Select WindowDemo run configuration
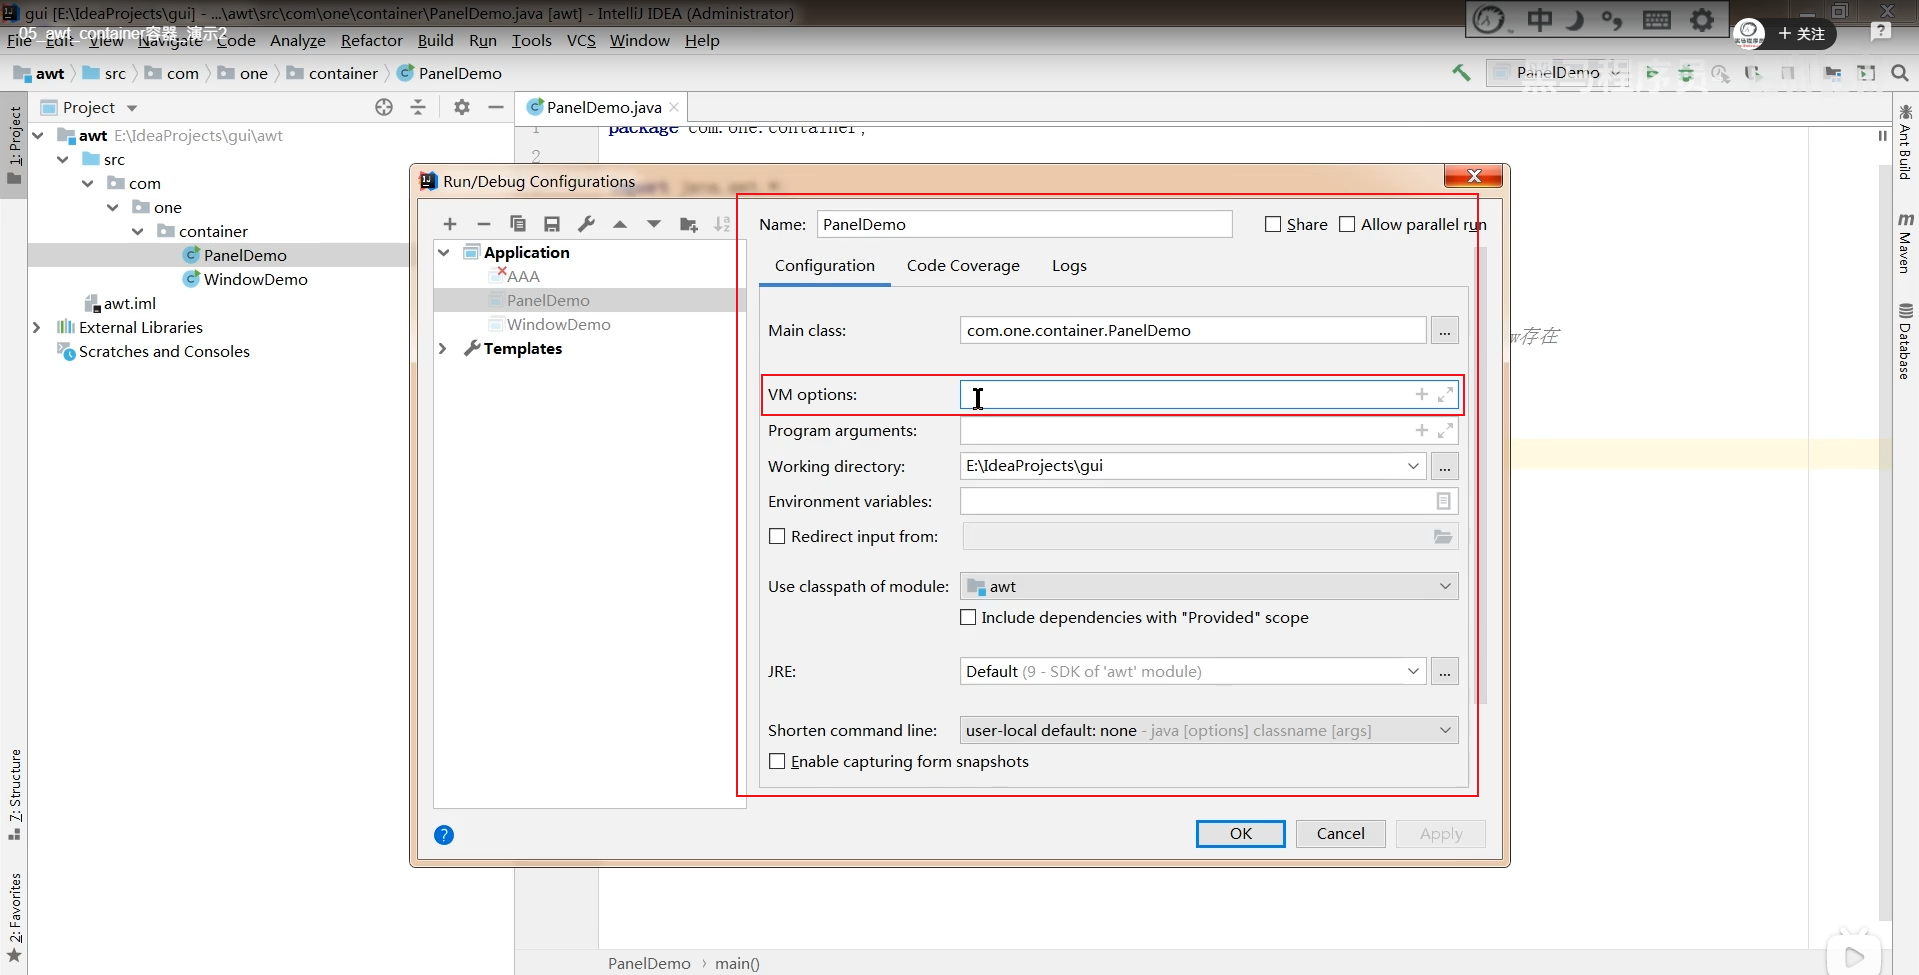Viewport: 1919px width, 975px height. click(x=558, y=324)
